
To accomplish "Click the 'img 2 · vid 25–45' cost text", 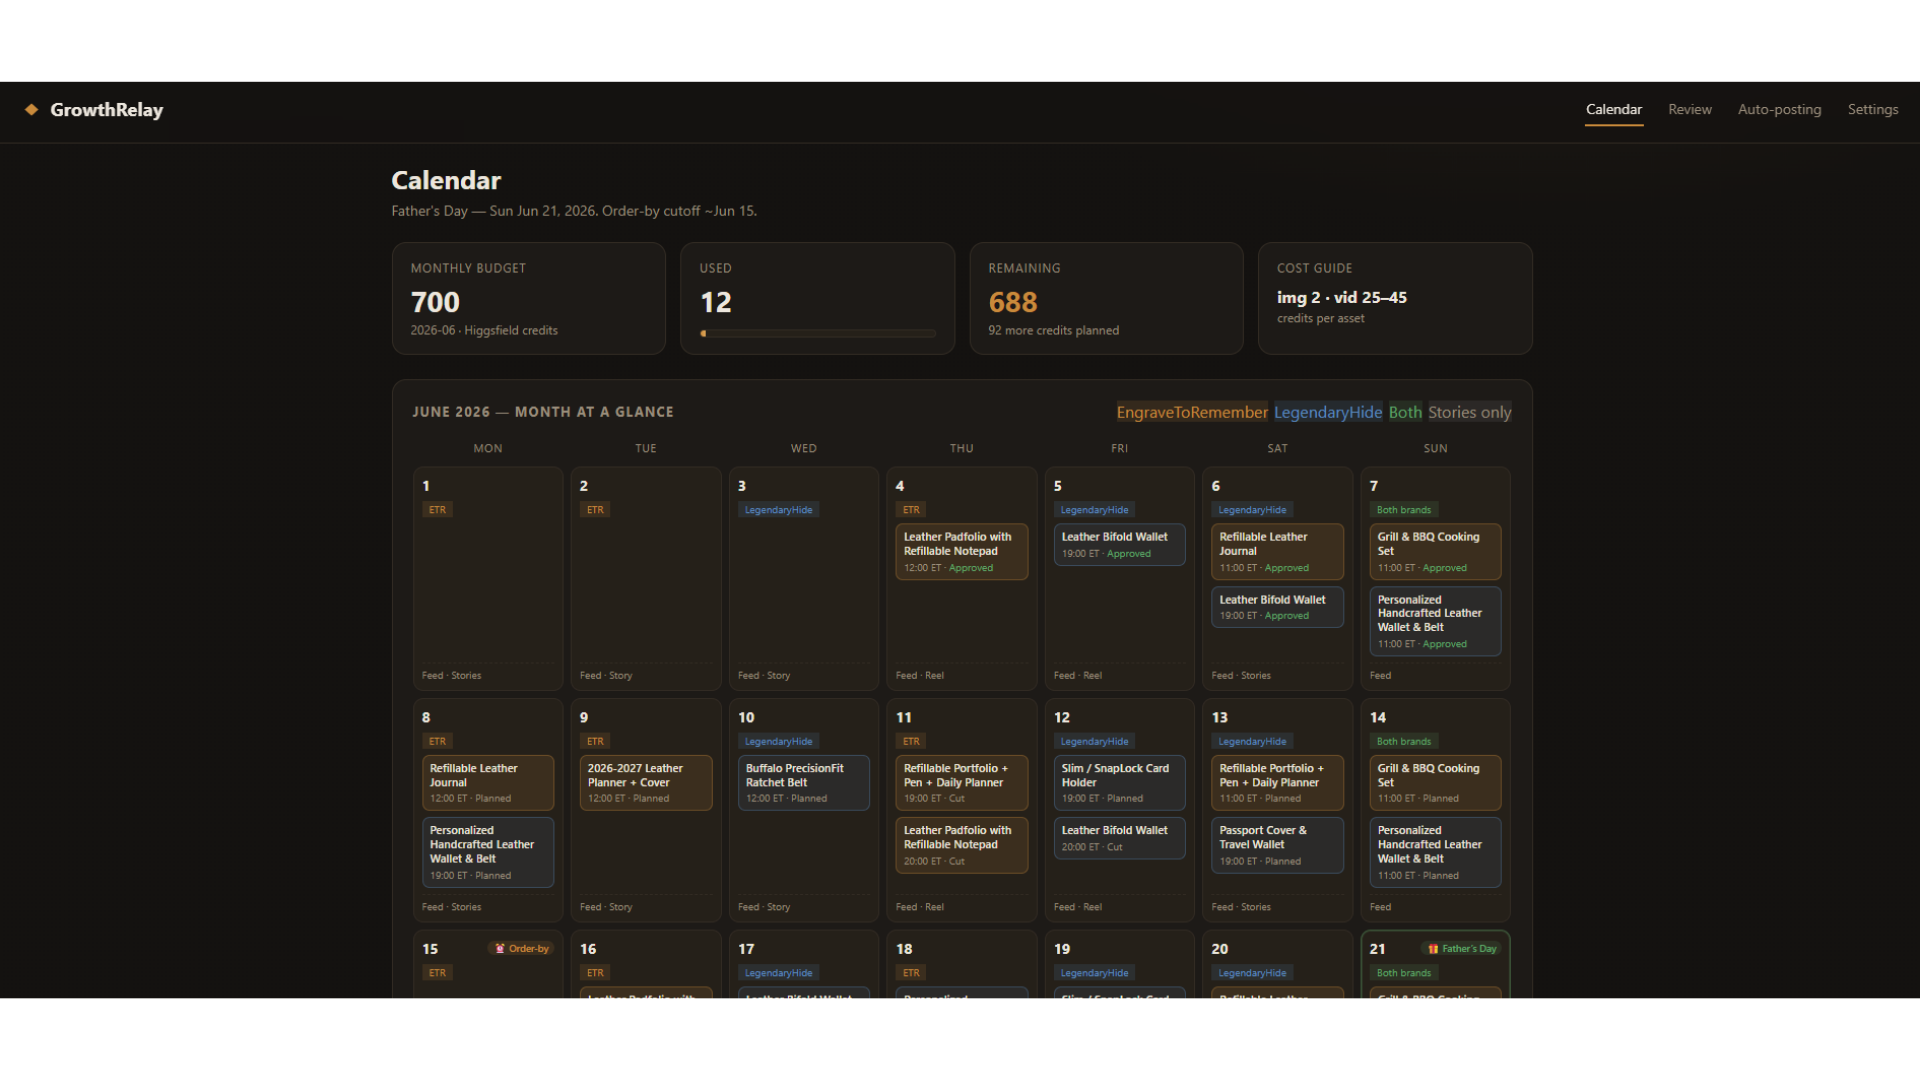I will coord(1342,298).
